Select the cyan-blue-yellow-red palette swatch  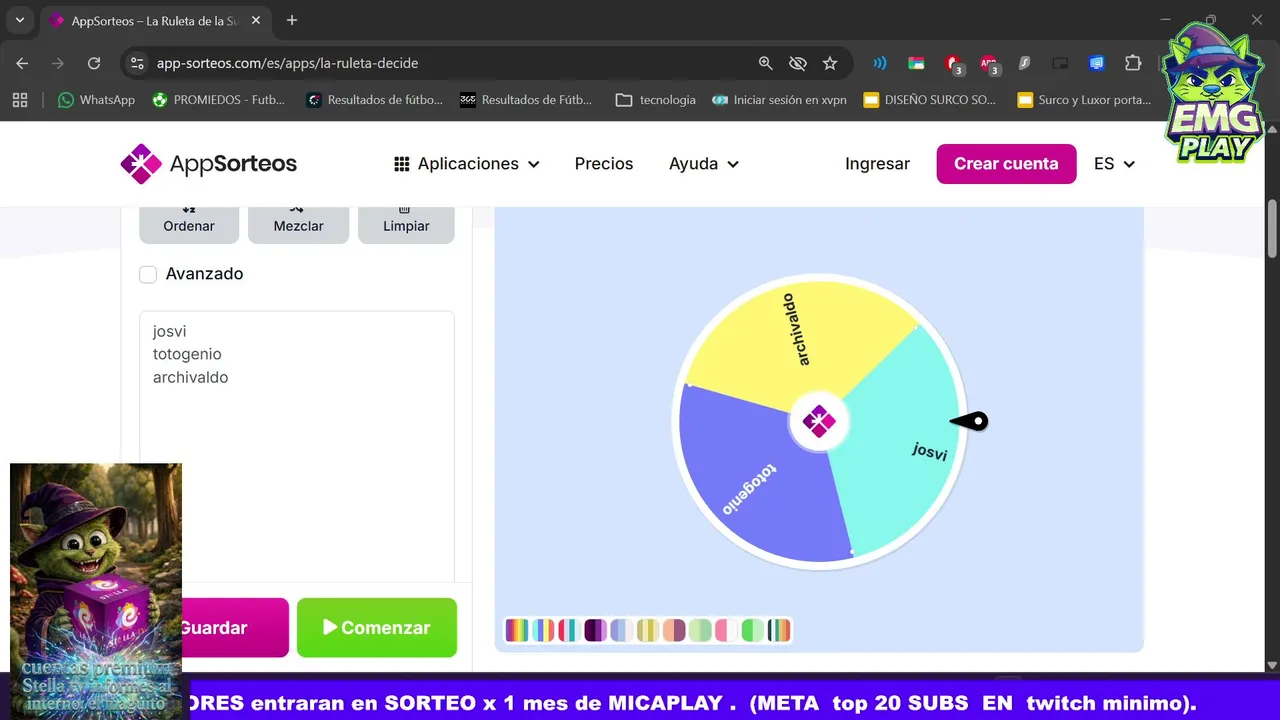(x=543, y=630)
